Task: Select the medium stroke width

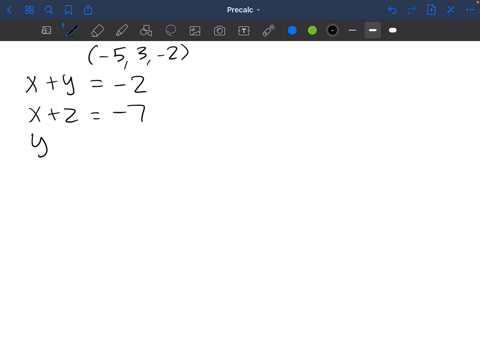Action: (x=373, y=30)
